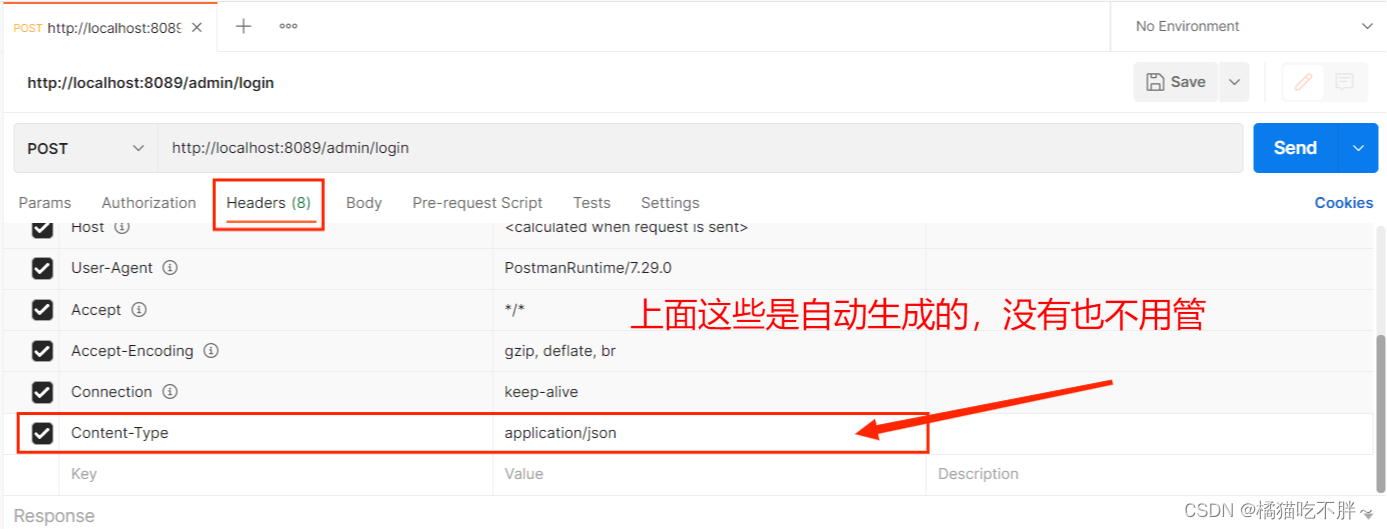Click the Connection key cell
This screenshot has width=1387, height=529.
276,392
